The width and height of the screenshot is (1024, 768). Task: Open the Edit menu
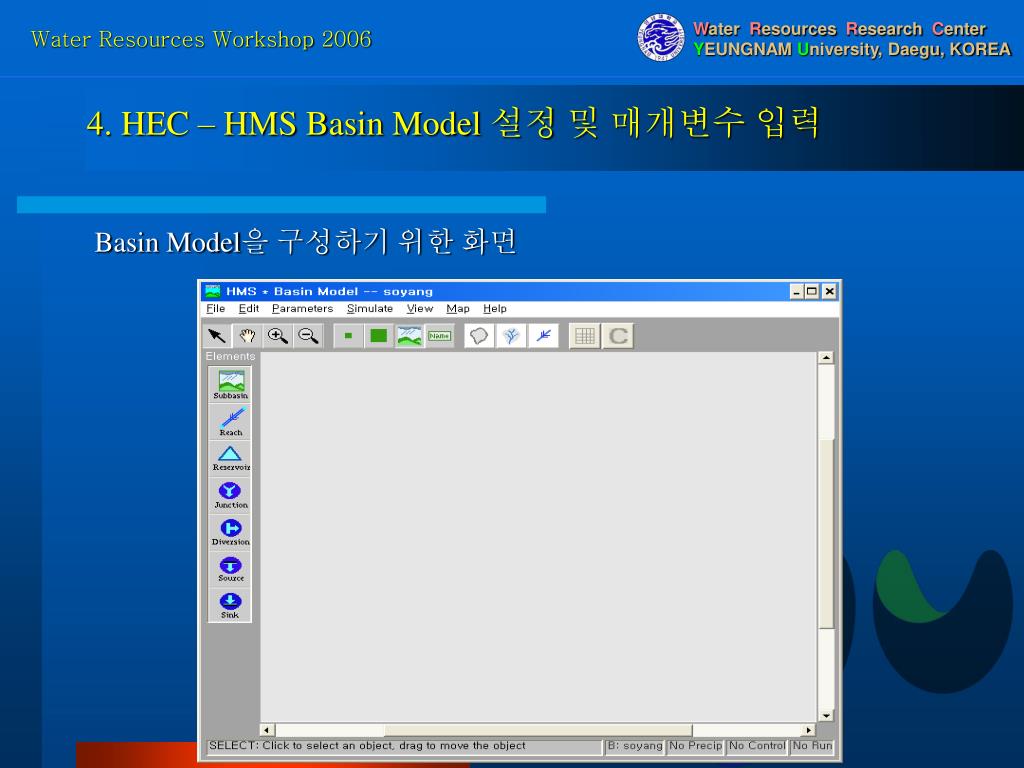coord(249,309)
